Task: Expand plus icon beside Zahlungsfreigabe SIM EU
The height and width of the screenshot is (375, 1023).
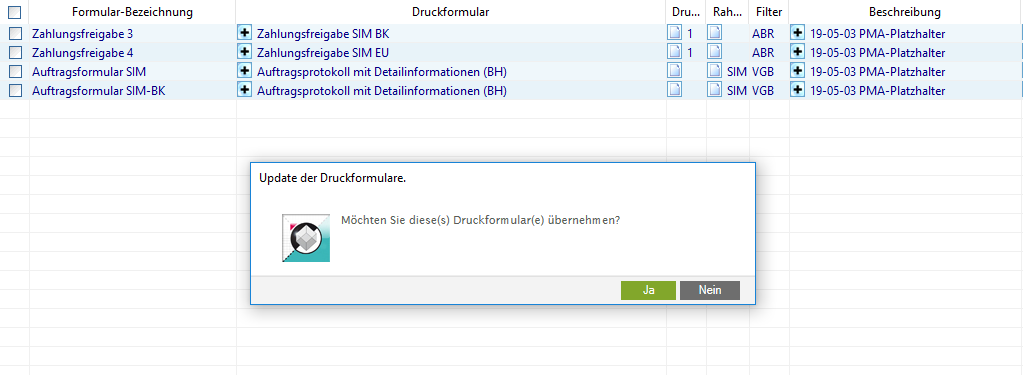Action: pyautogui.click(x=245, y=52)
